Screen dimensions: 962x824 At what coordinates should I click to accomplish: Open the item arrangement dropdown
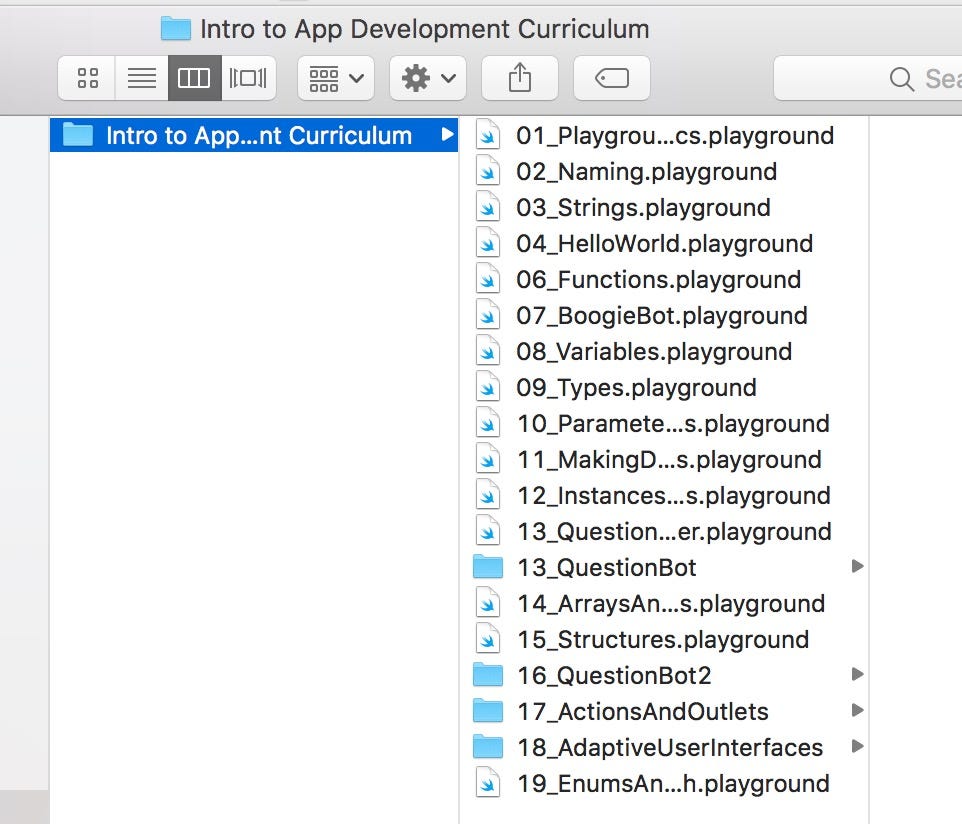(x=335, y=77)
